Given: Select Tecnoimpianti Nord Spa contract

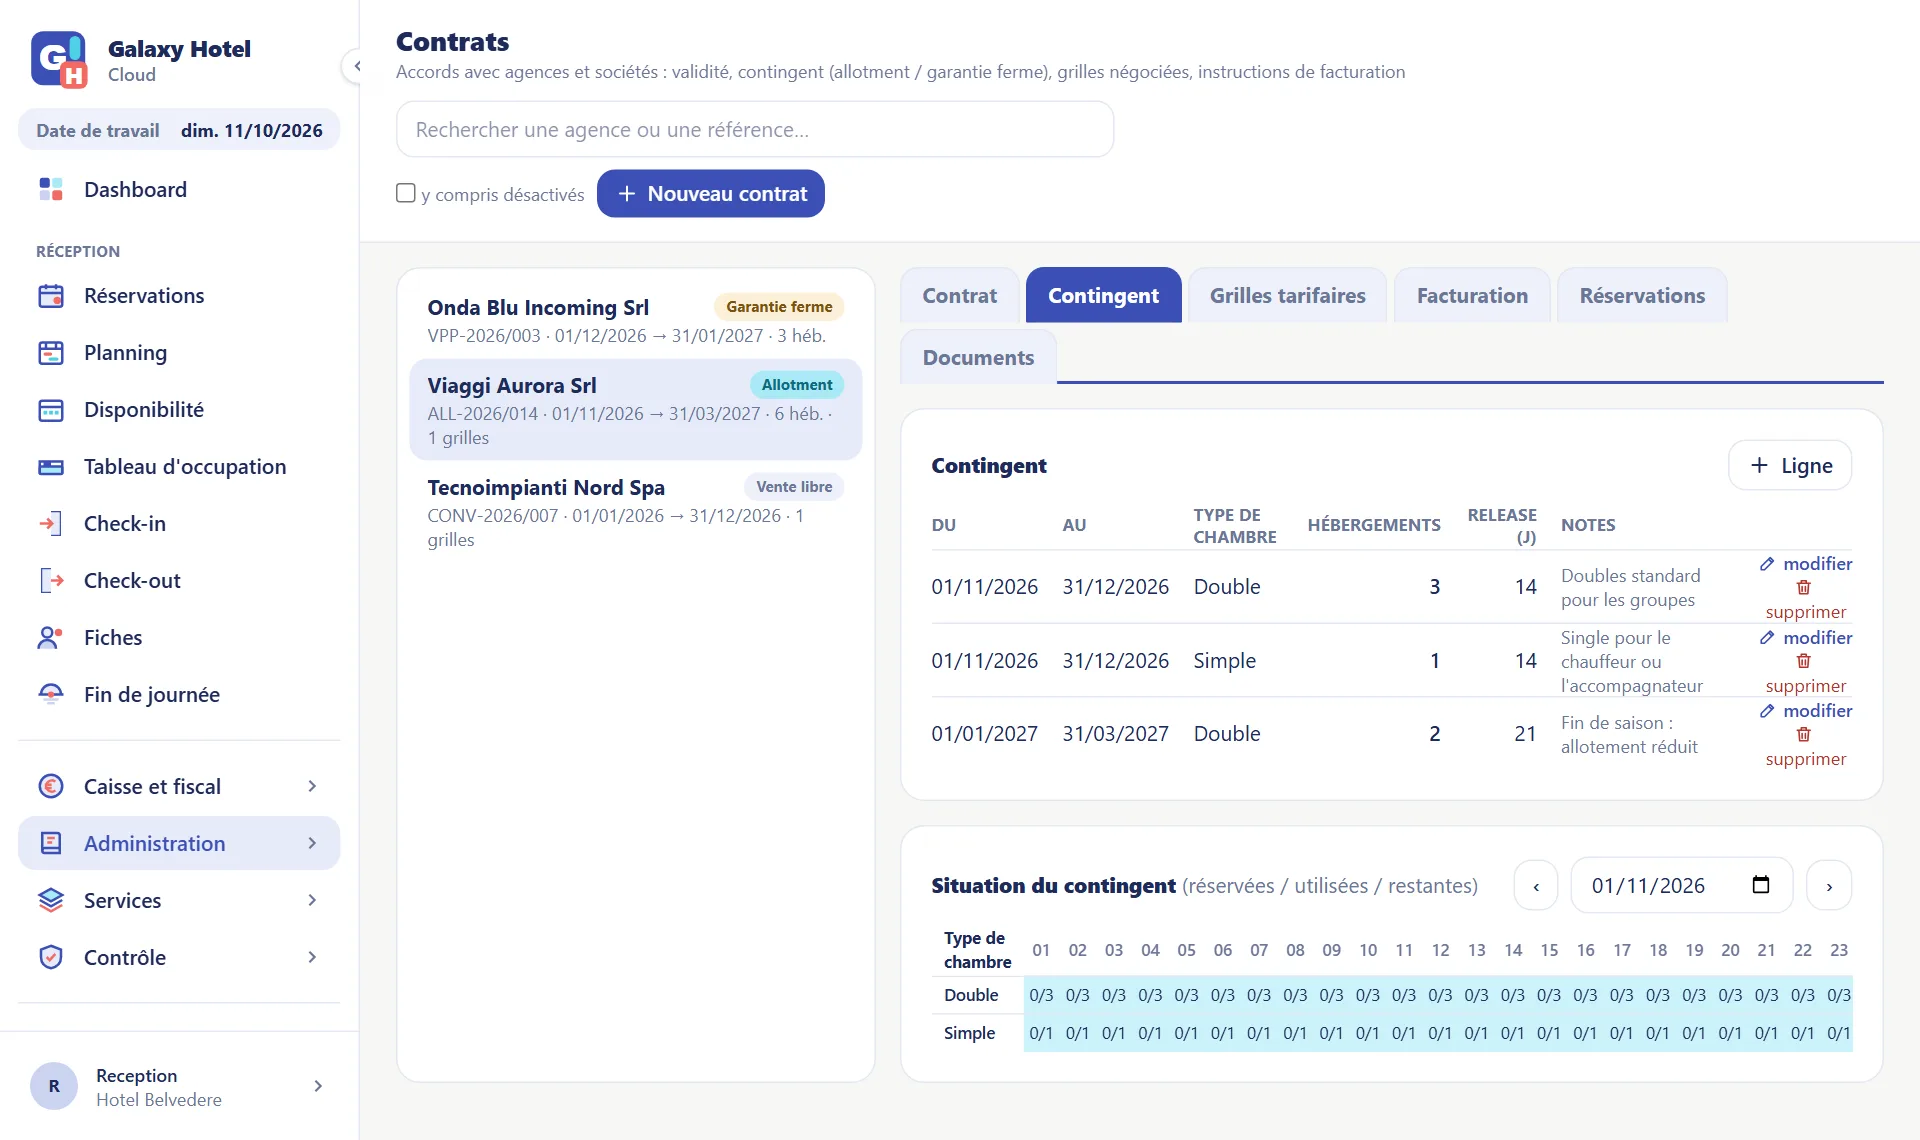Looking at the screenshot, I should point(635,513).
